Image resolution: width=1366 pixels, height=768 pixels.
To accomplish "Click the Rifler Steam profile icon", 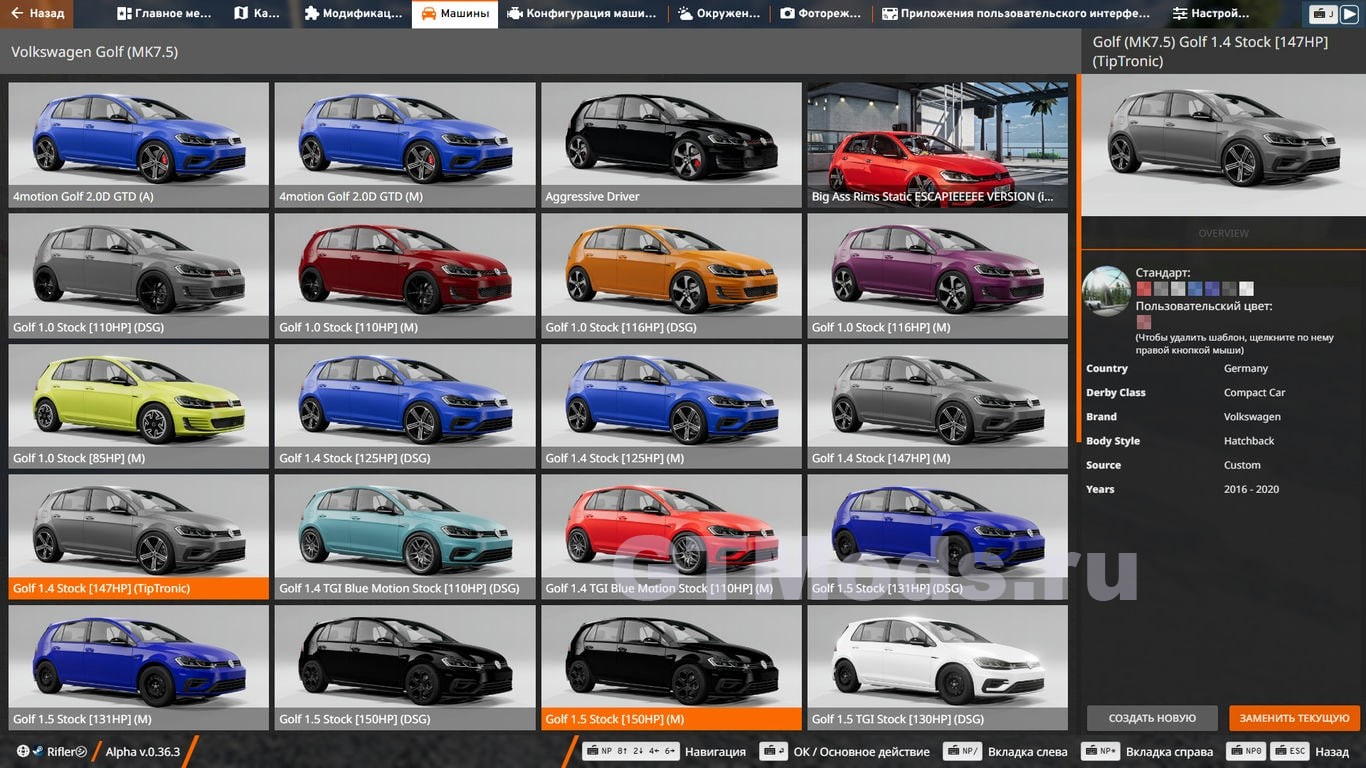I will (38, 751).
